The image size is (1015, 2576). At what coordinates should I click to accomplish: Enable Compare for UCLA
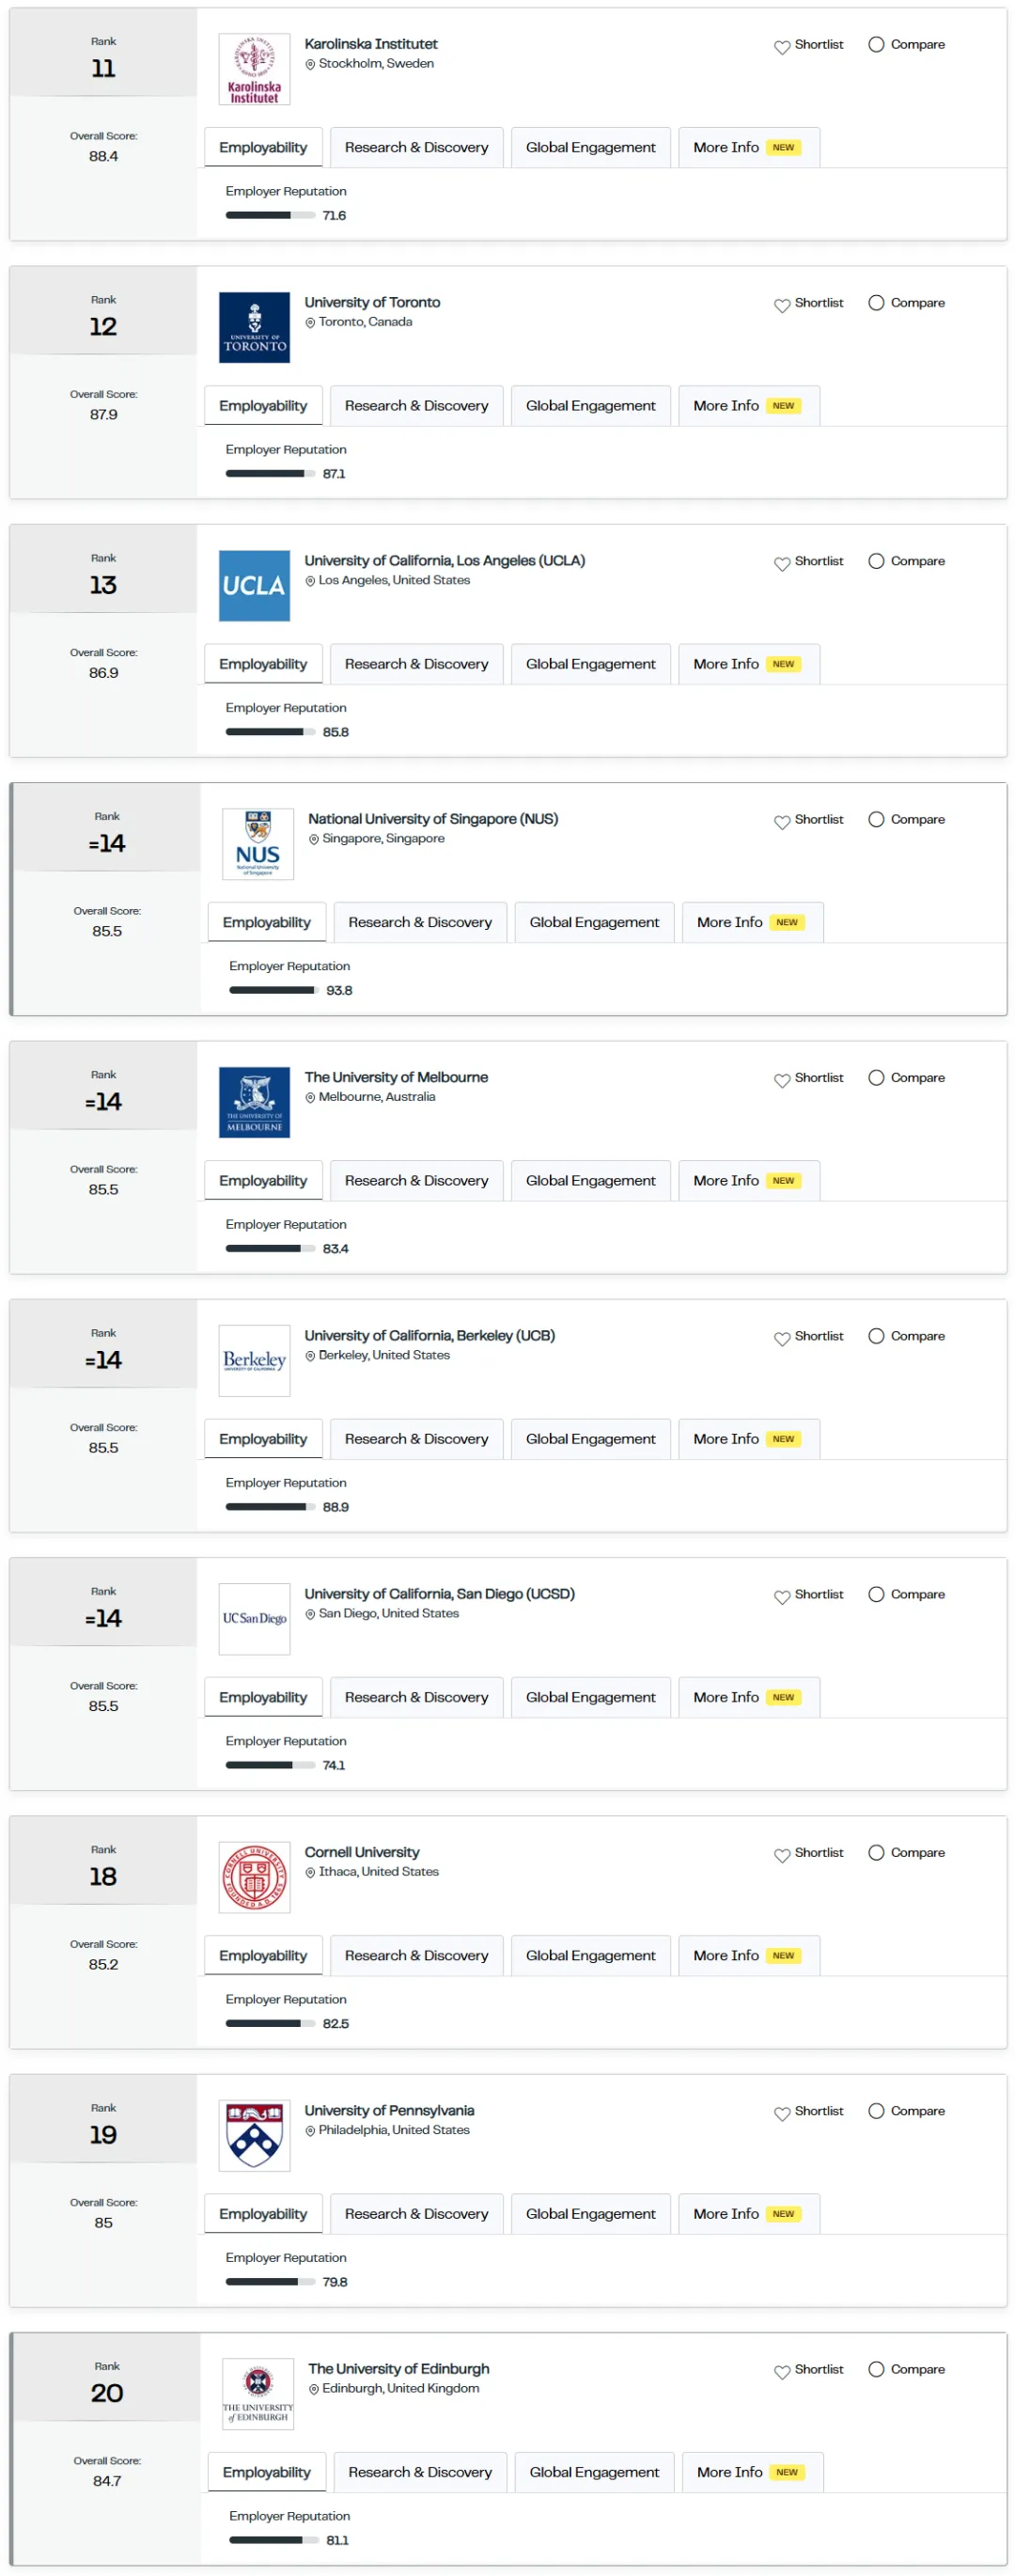(x=876, y=561)
